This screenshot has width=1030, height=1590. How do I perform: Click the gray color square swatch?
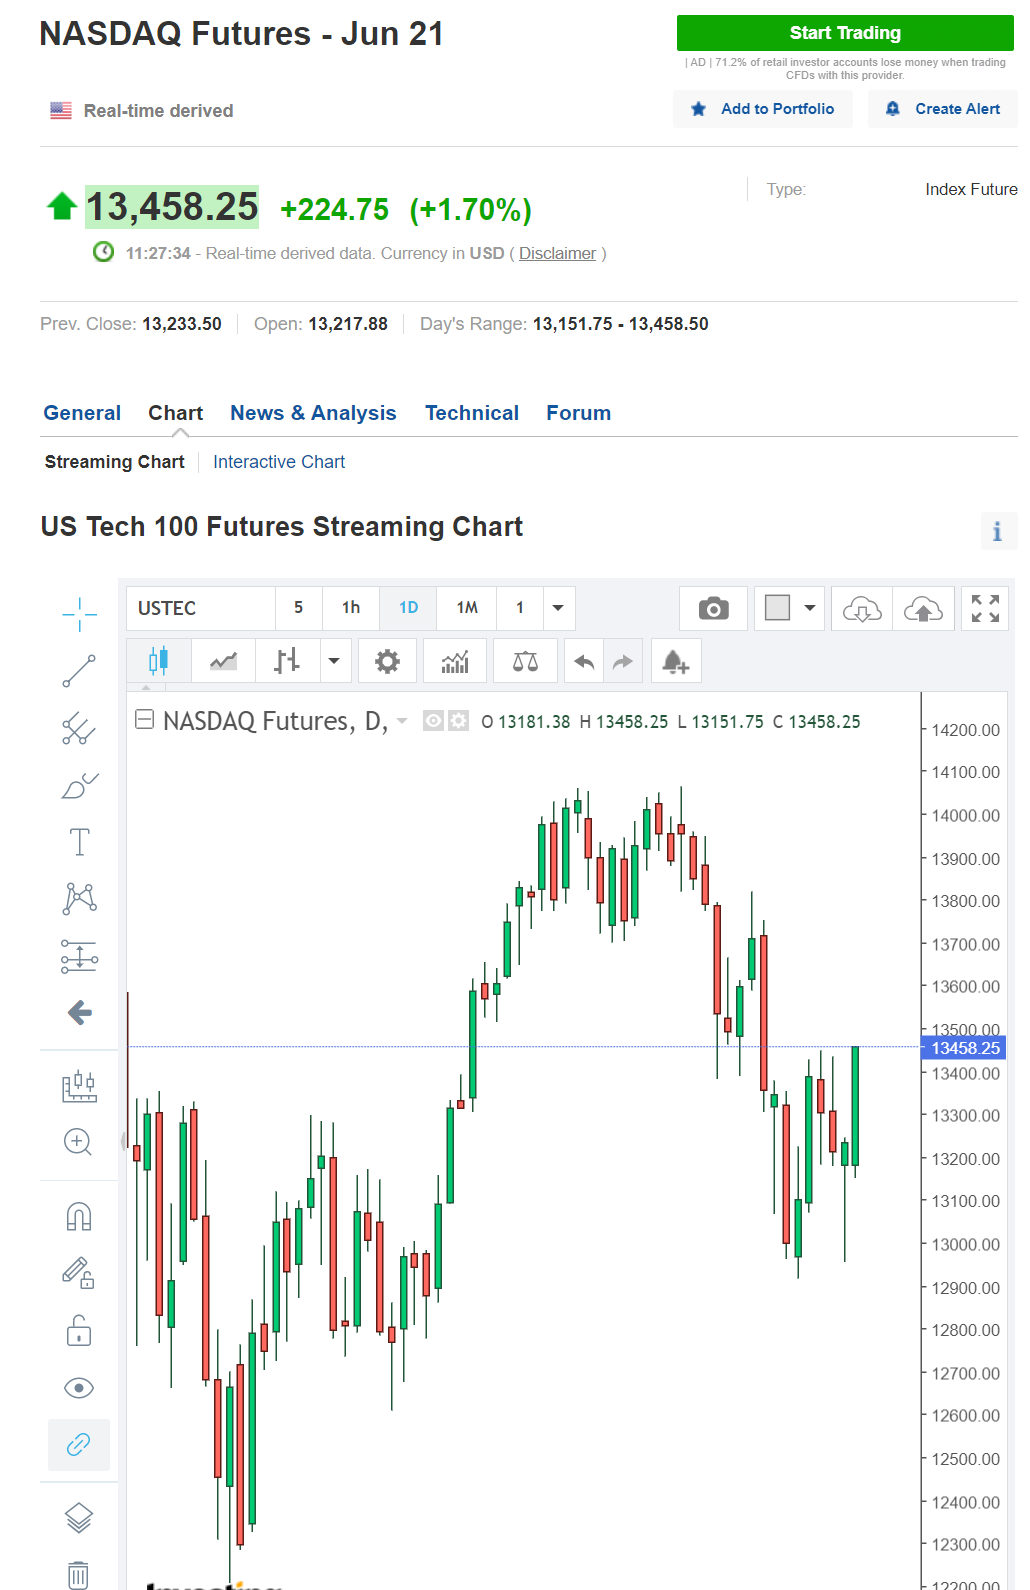tap(777, 608)
